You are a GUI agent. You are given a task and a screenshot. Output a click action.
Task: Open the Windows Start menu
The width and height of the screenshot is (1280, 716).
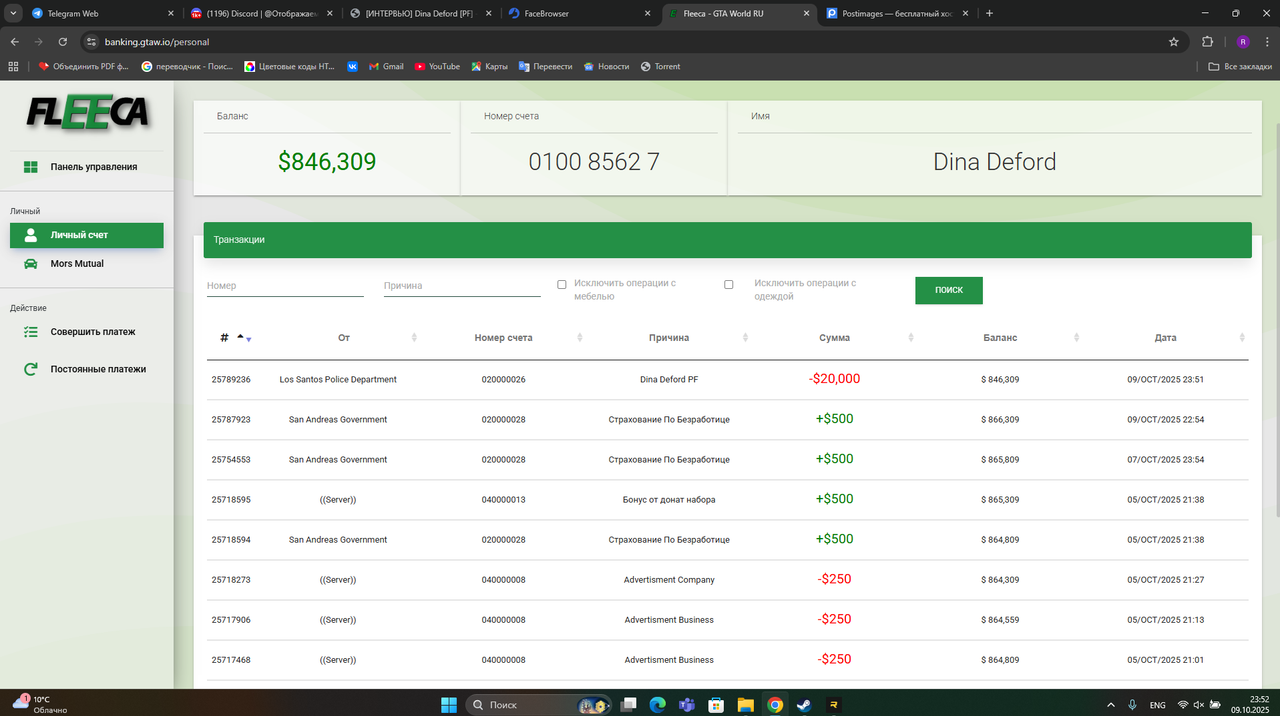click(448, 705)
